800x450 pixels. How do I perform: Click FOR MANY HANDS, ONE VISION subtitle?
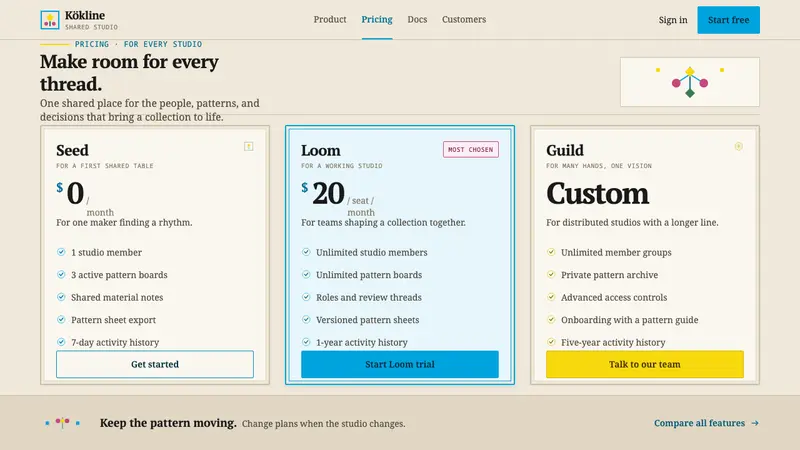tap(598, 166)
